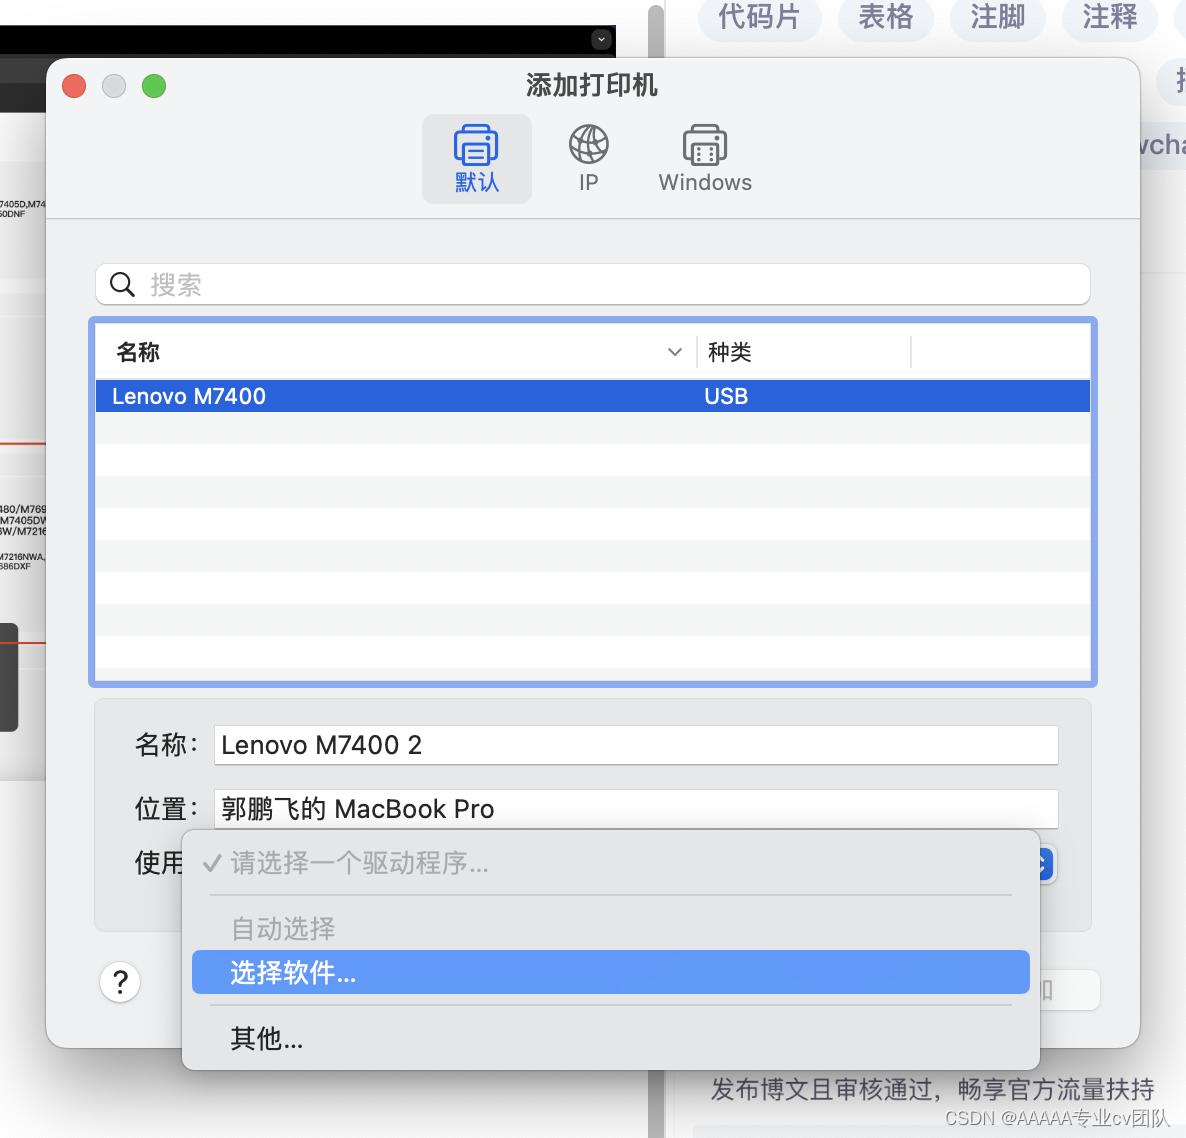The image size is (1186, 1138).
Task: Edit the 名称 field Lenovo M7400 2
Action: coord(635,745)
